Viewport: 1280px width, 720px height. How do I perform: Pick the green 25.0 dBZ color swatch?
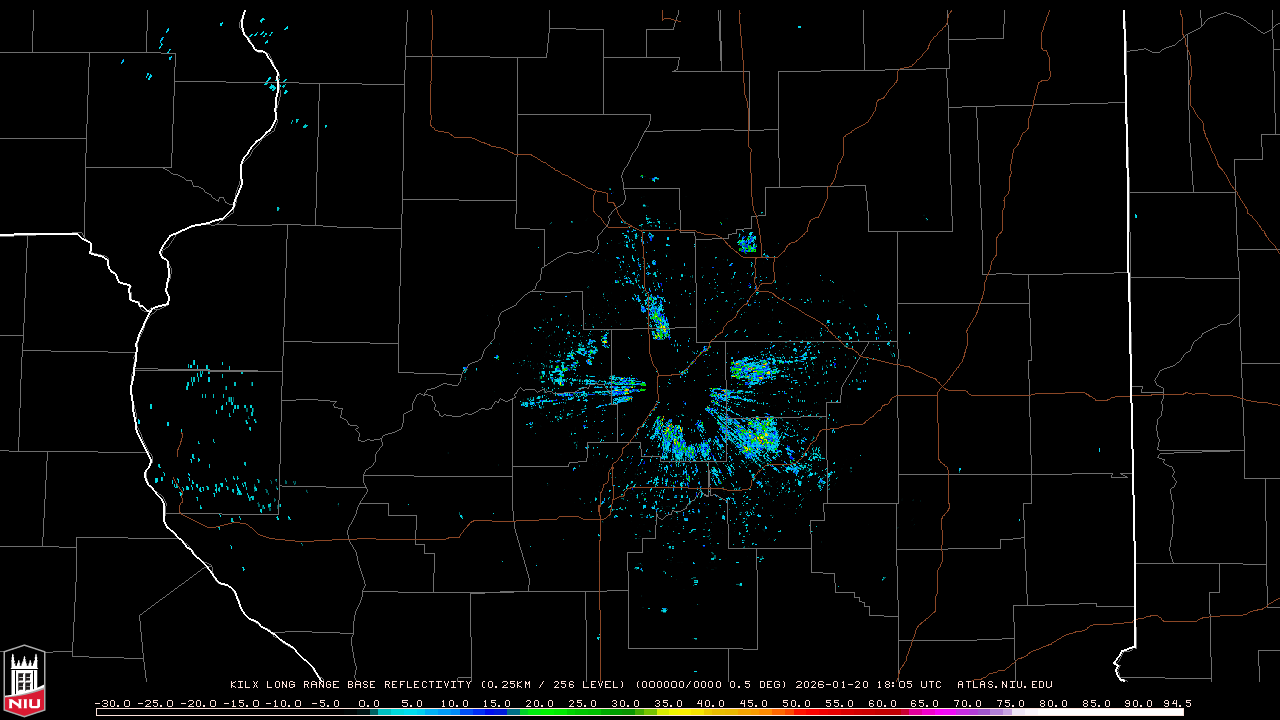(583, 712)
